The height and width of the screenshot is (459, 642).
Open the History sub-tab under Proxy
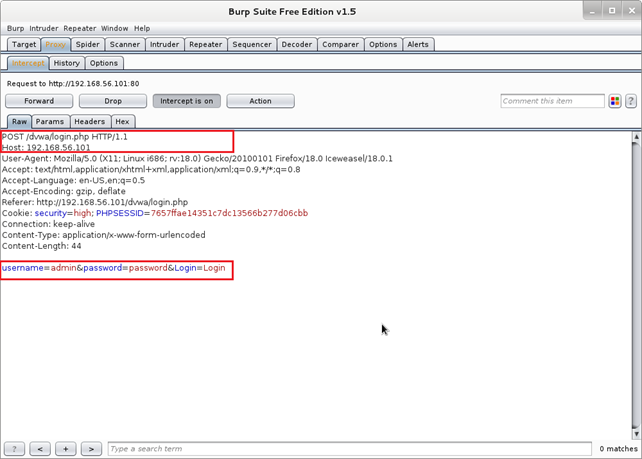66,63
